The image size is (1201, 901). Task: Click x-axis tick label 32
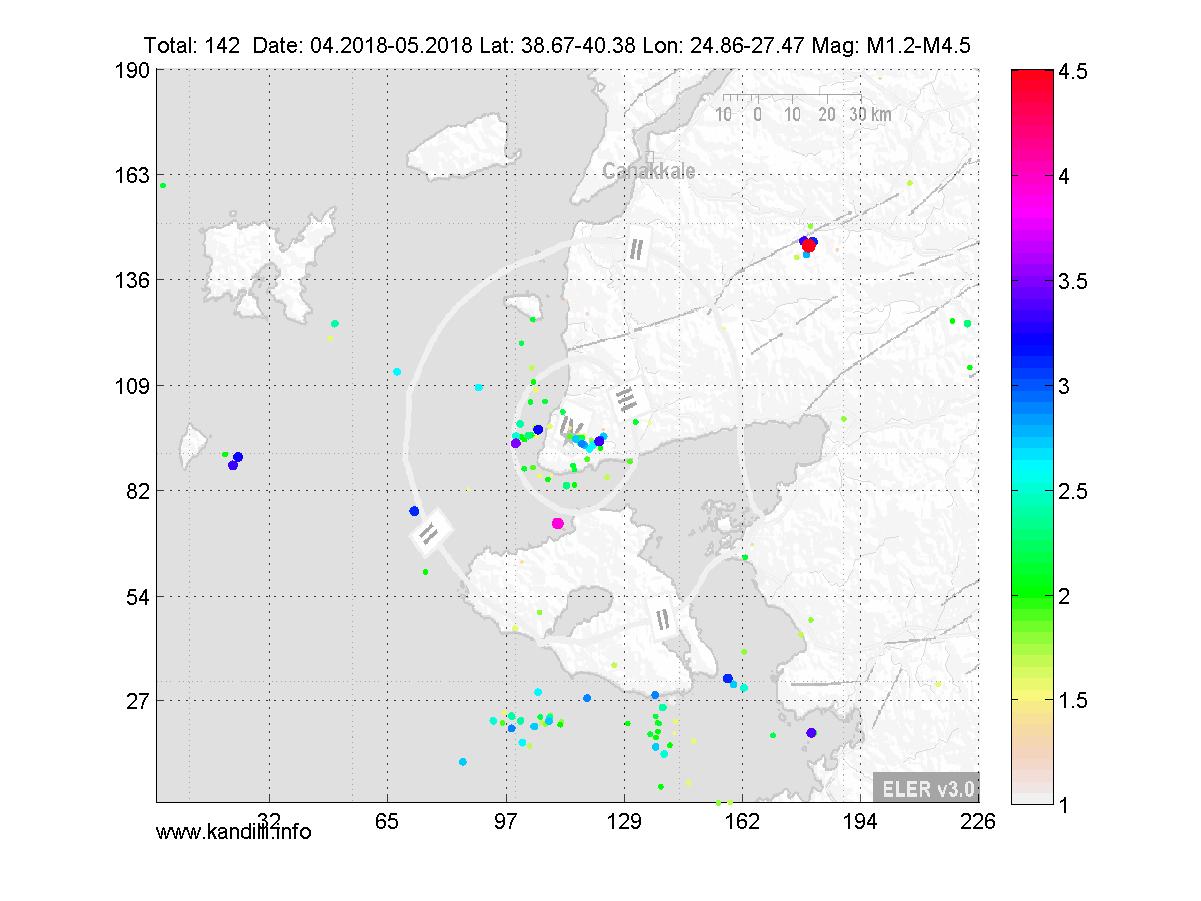[x=268, y=820]
